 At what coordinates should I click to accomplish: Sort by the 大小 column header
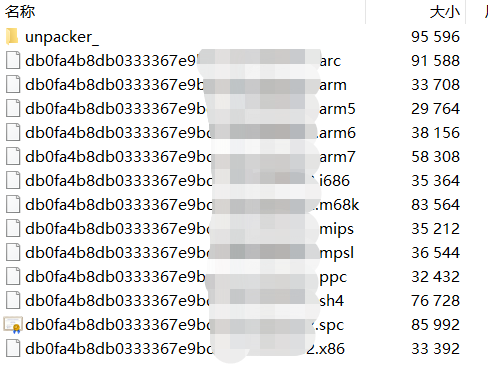[x=445, y=12]
